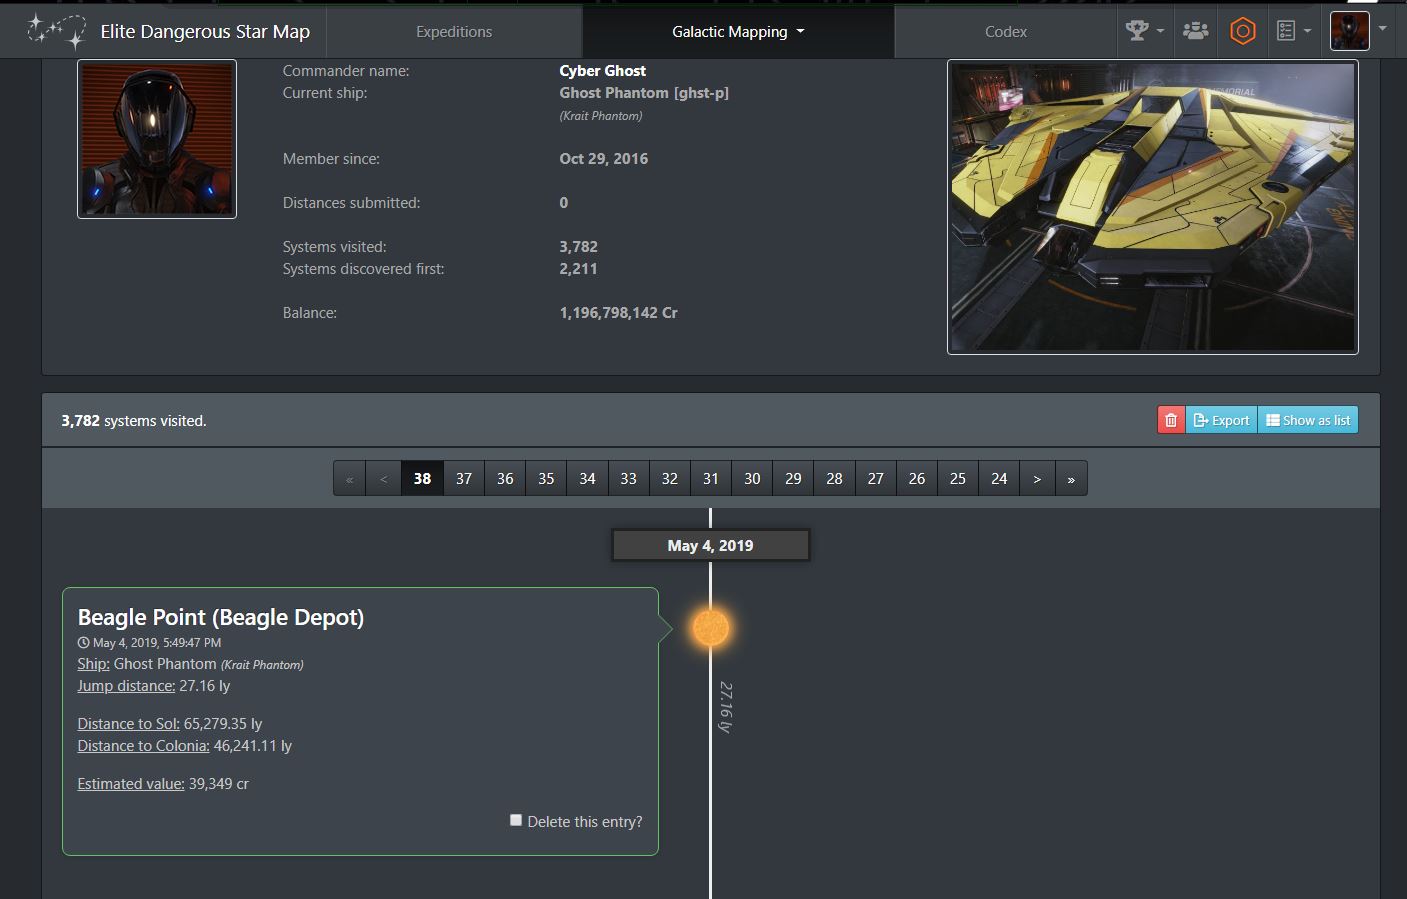Go to page 37 of visited systems

pos(464,478)
